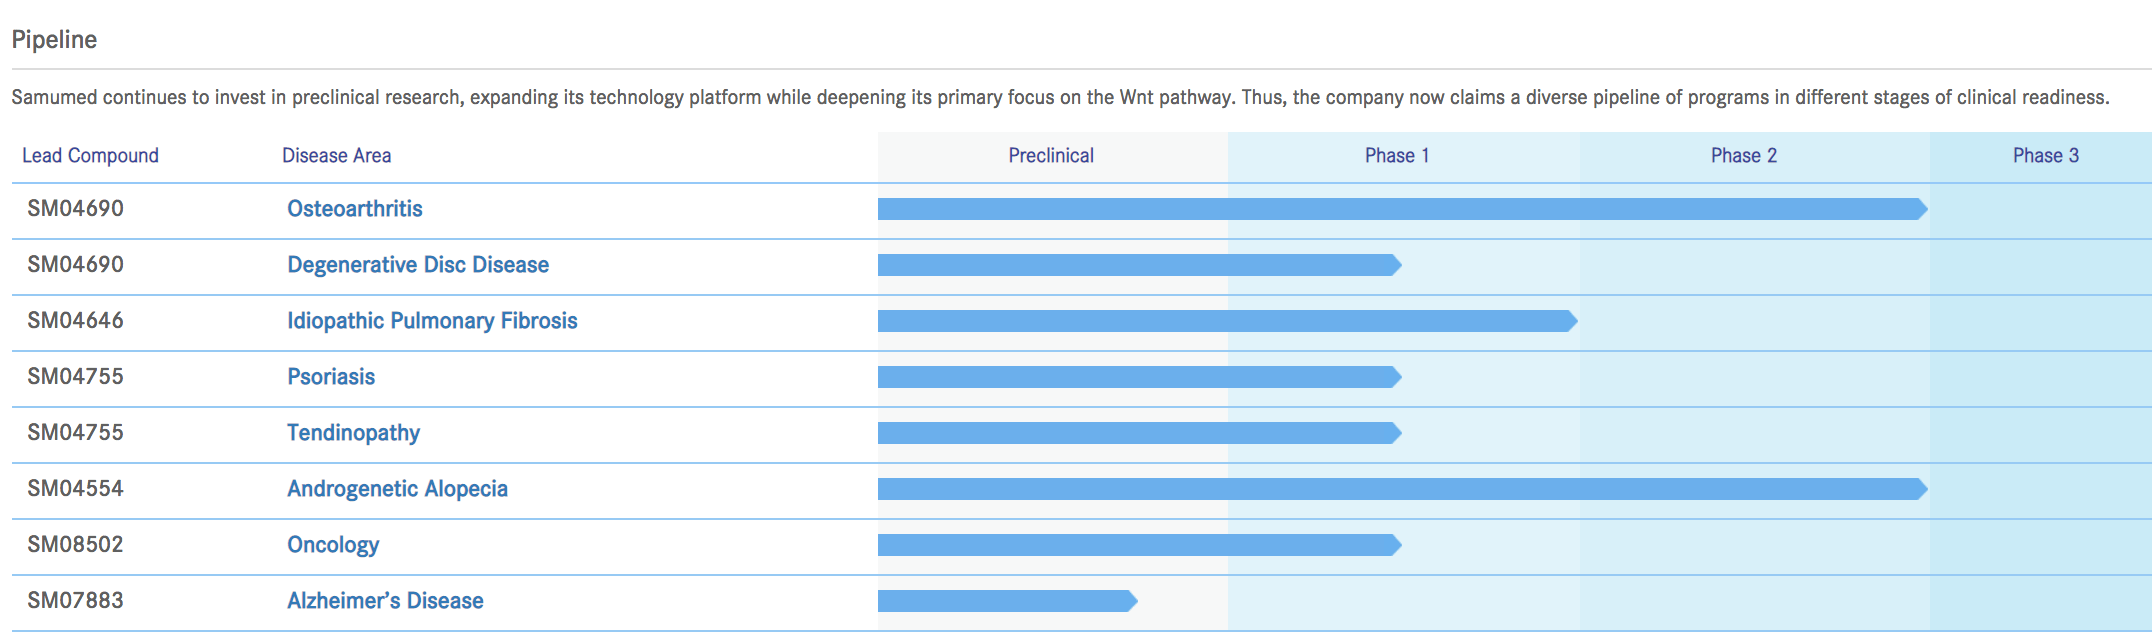This screenshot has height=636, width=2152.
Task: Click the Alzheimer's Disease progress bar
Action: coord(1006,601)
